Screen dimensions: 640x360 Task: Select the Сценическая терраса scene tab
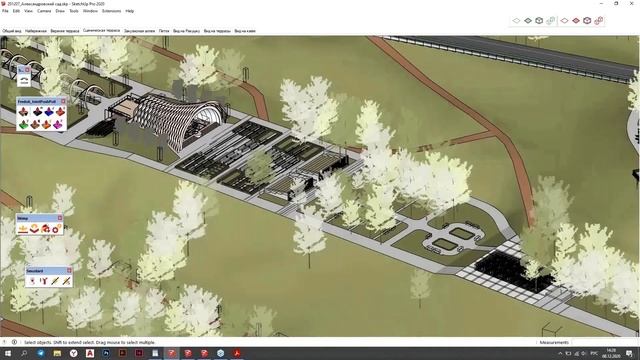point(102,31)
